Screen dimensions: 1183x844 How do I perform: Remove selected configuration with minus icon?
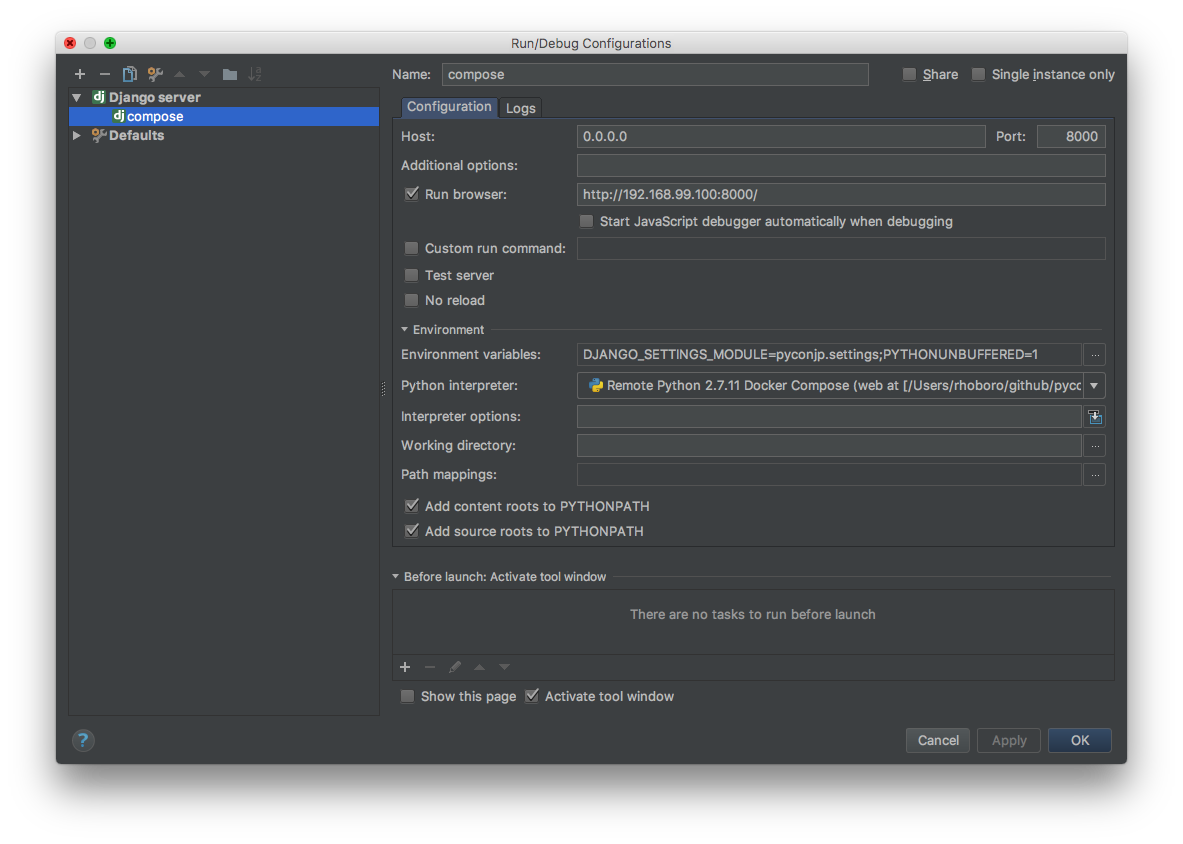[x=105, y=74]
